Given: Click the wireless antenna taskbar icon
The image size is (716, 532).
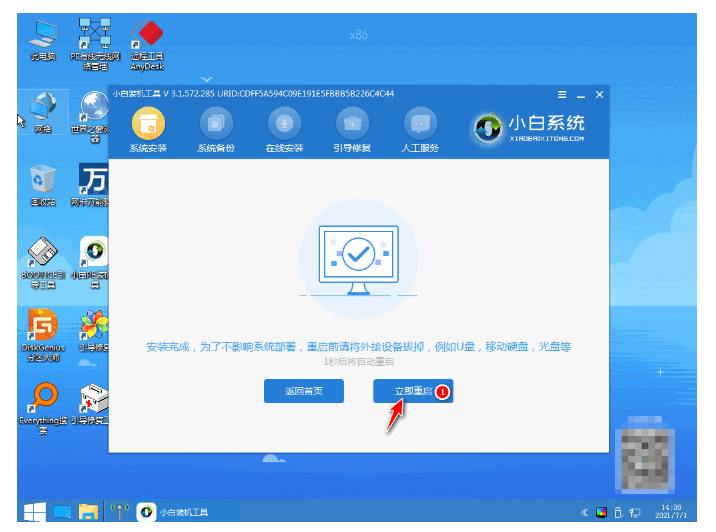Looking at the screenshot, I should [x=120, y=511].
